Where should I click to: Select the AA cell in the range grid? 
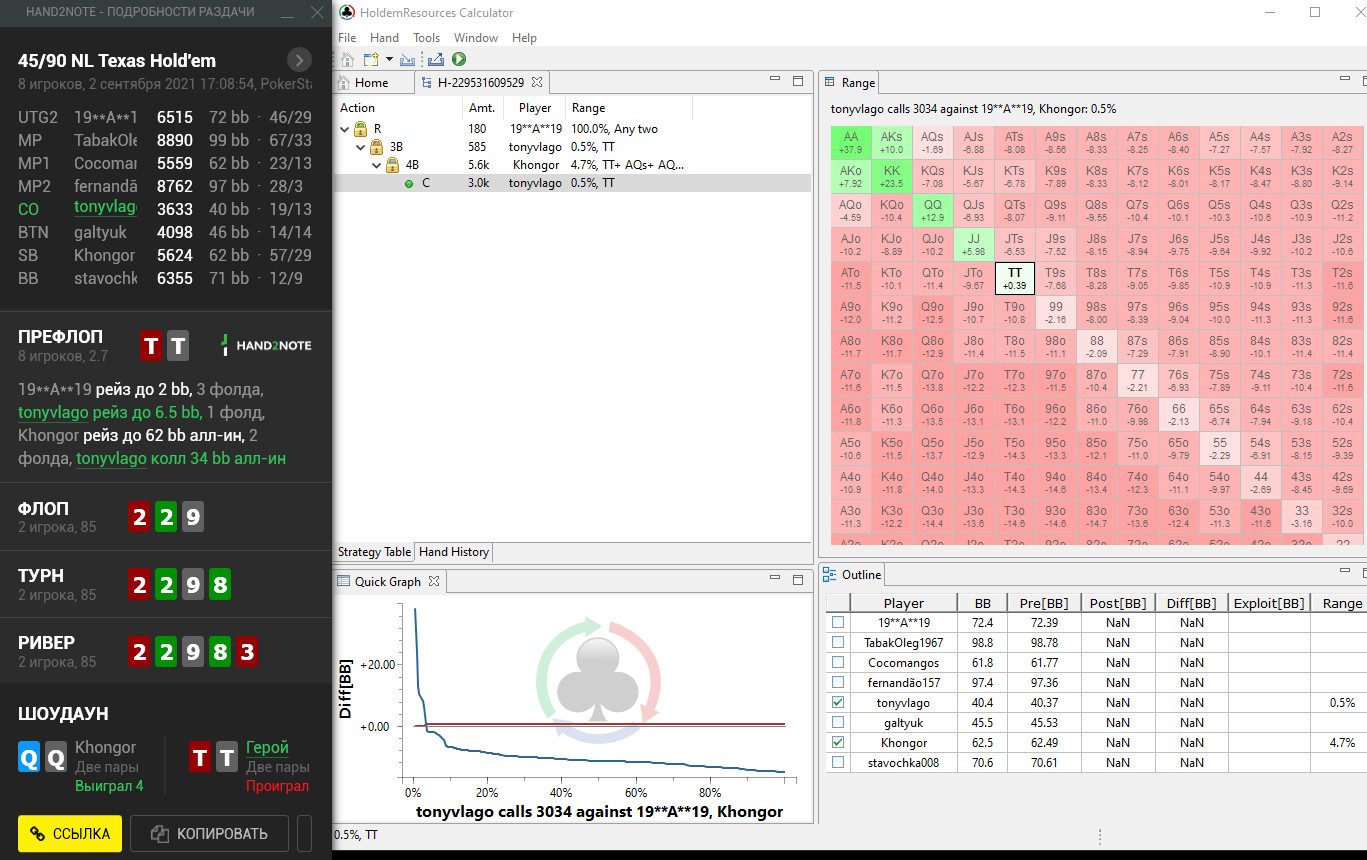(x=851, y=143)
